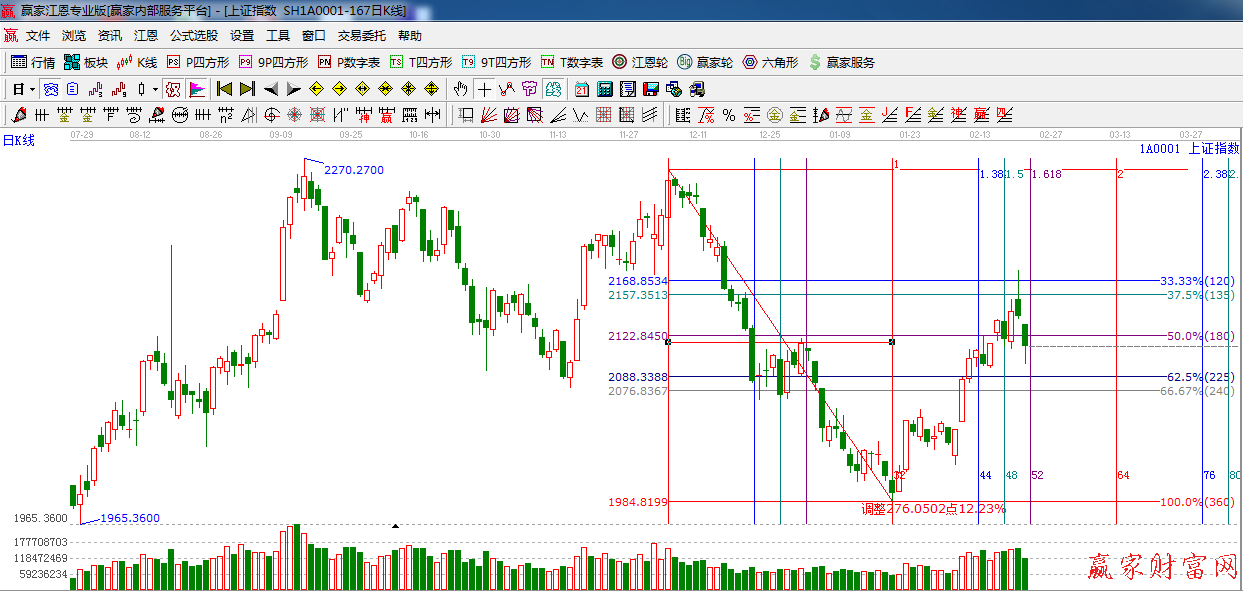
Task: Expand the 日 period dropdown arrow
Action: coord(32,89)
